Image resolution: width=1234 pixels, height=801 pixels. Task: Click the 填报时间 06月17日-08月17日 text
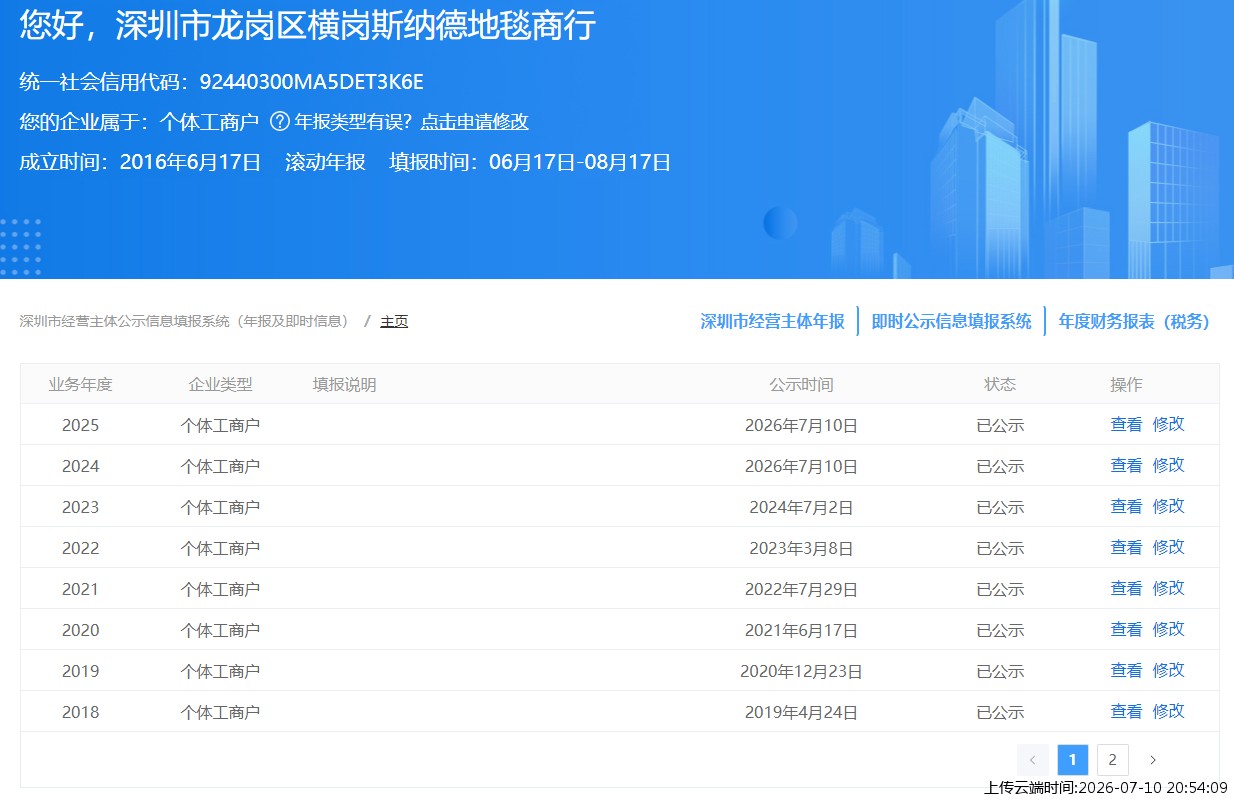point(530,162)
